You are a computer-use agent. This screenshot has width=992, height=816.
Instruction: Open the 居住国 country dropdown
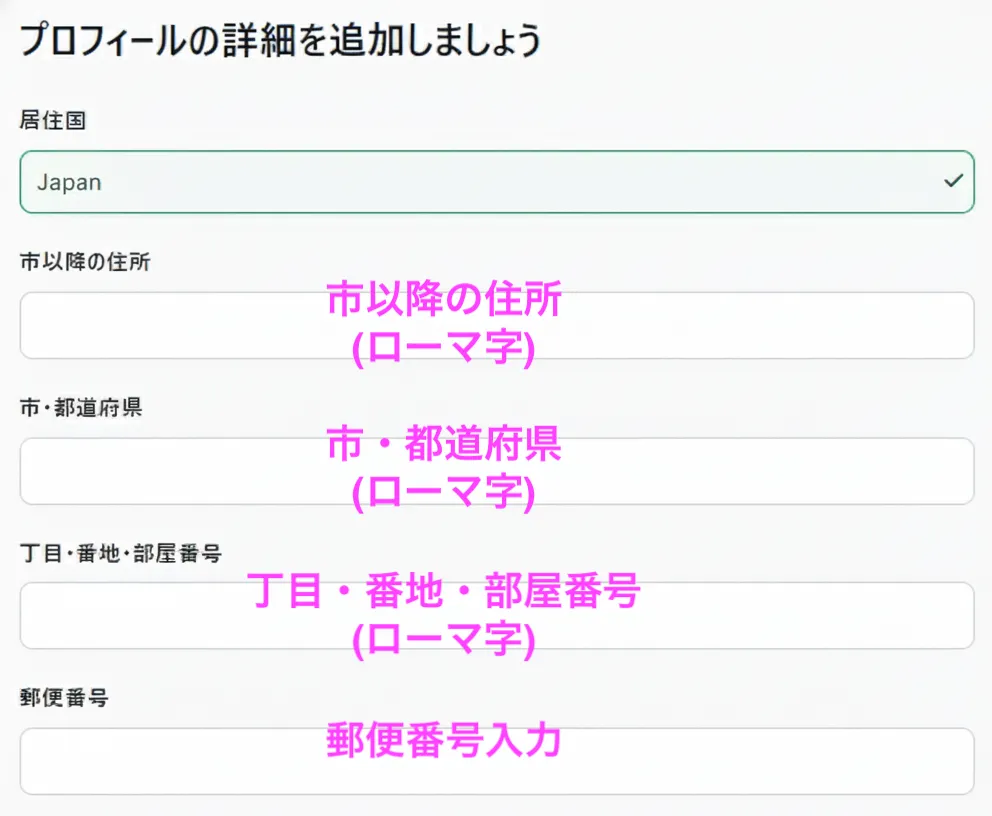point(496,182)
